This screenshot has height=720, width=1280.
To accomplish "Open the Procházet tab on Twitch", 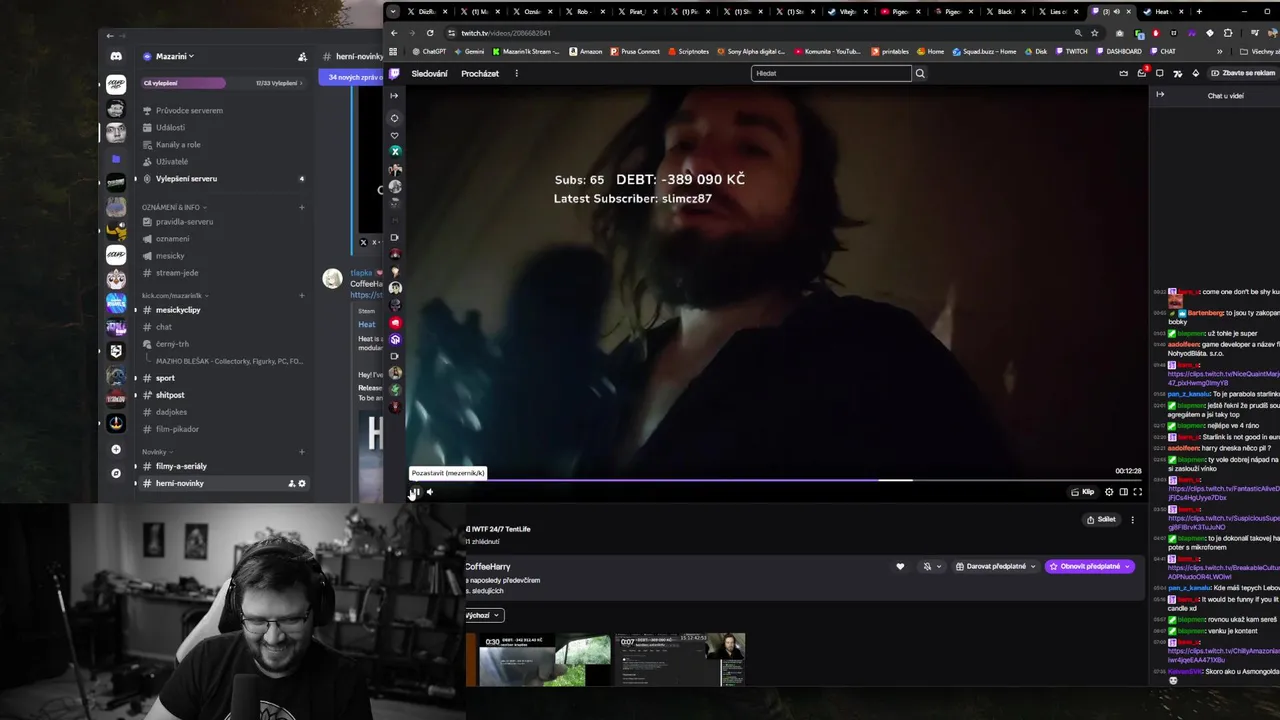I will (480, 73).
